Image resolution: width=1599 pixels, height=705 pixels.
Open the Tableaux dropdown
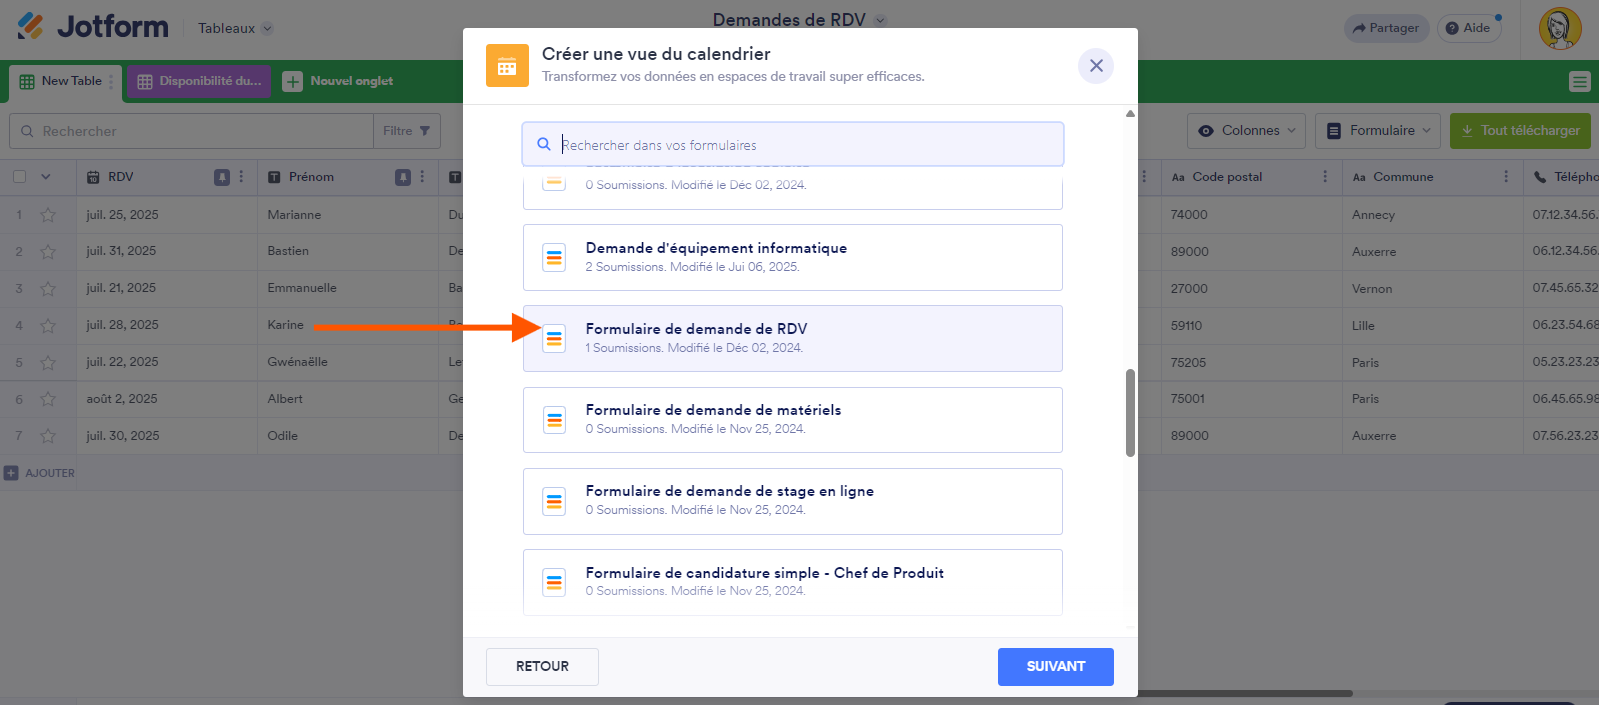click(234, 28)
